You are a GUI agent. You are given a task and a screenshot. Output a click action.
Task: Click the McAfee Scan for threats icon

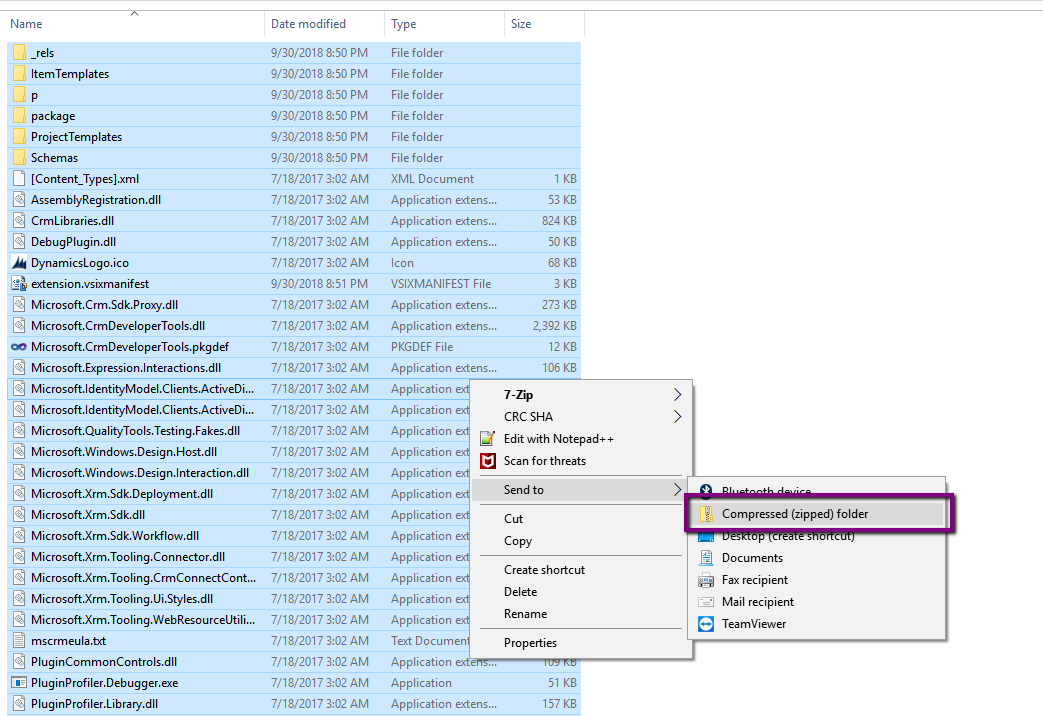click(488, 461)
